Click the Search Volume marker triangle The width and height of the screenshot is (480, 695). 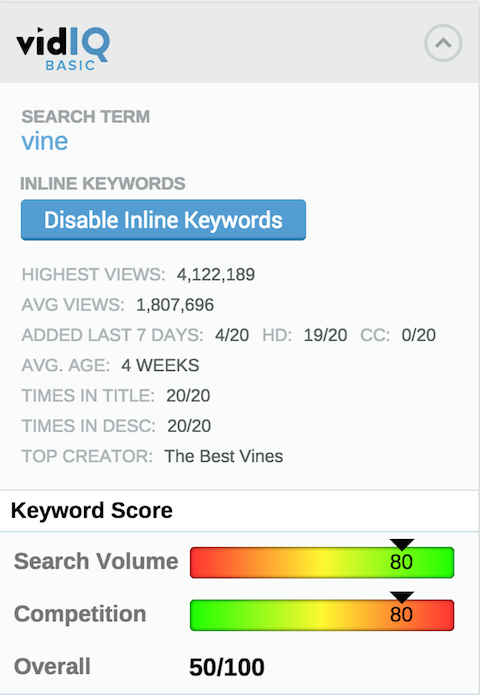(402, 544)
